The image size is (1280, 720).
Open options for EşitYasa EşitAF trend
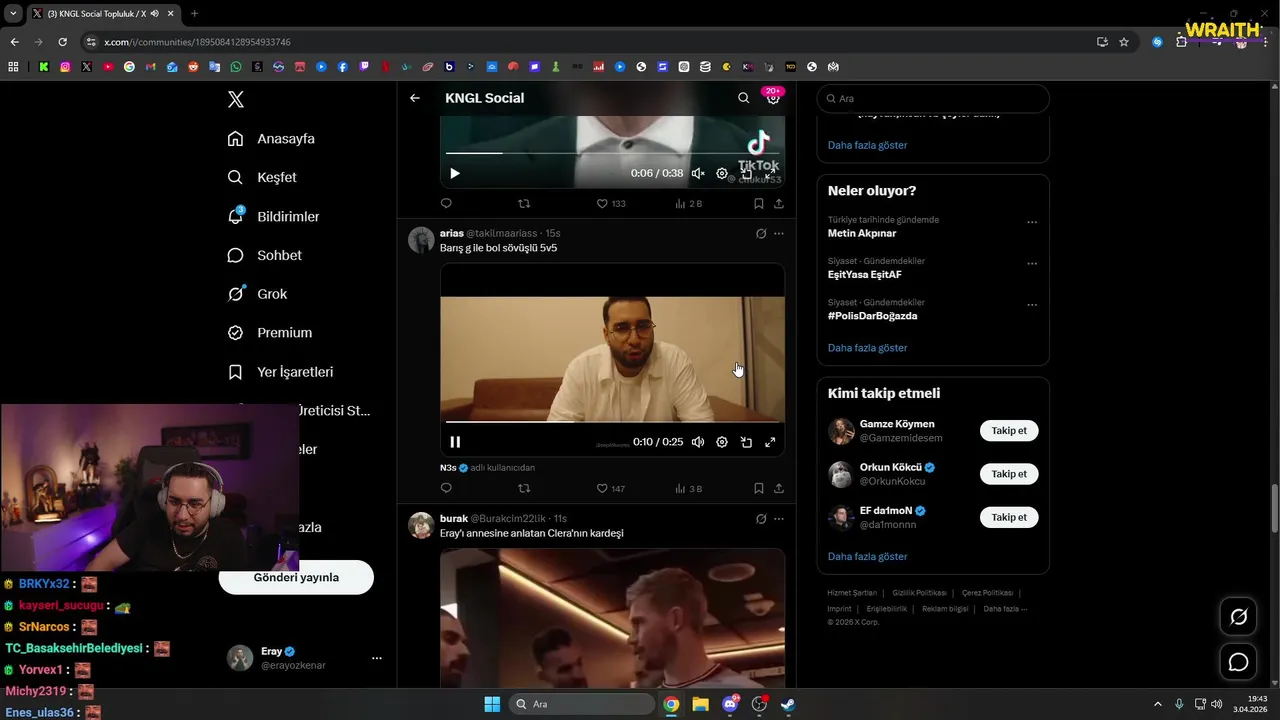(x=1032, y=264)
